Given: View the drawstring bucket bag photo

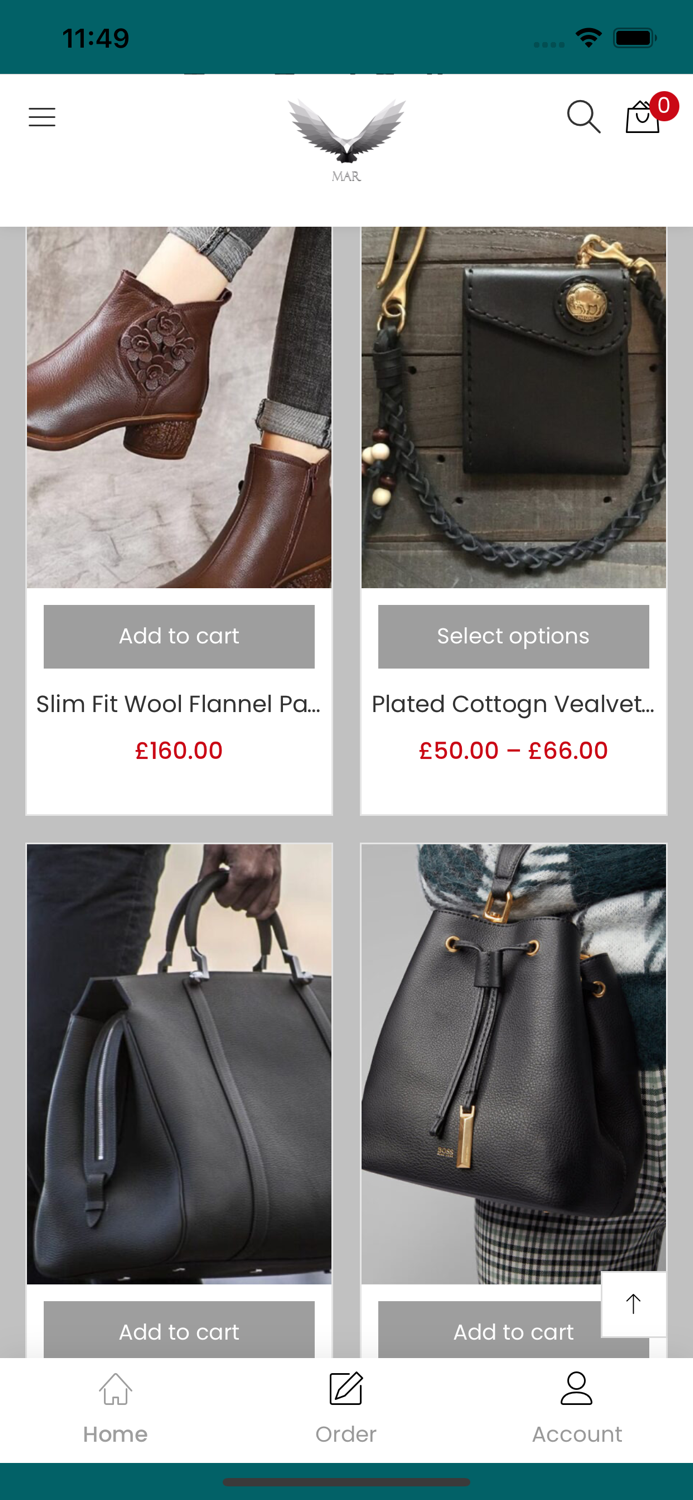Looking at the screenshot, I should [x=513, y=1064].
